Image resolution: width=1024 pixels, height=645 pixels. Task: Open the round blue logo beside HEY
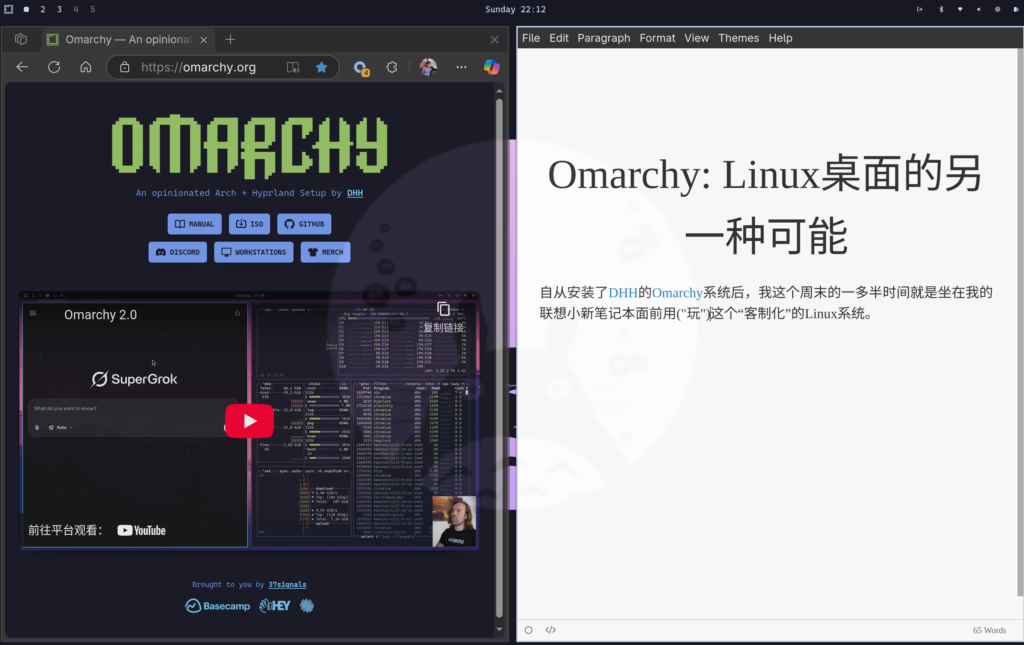point(307,606)
